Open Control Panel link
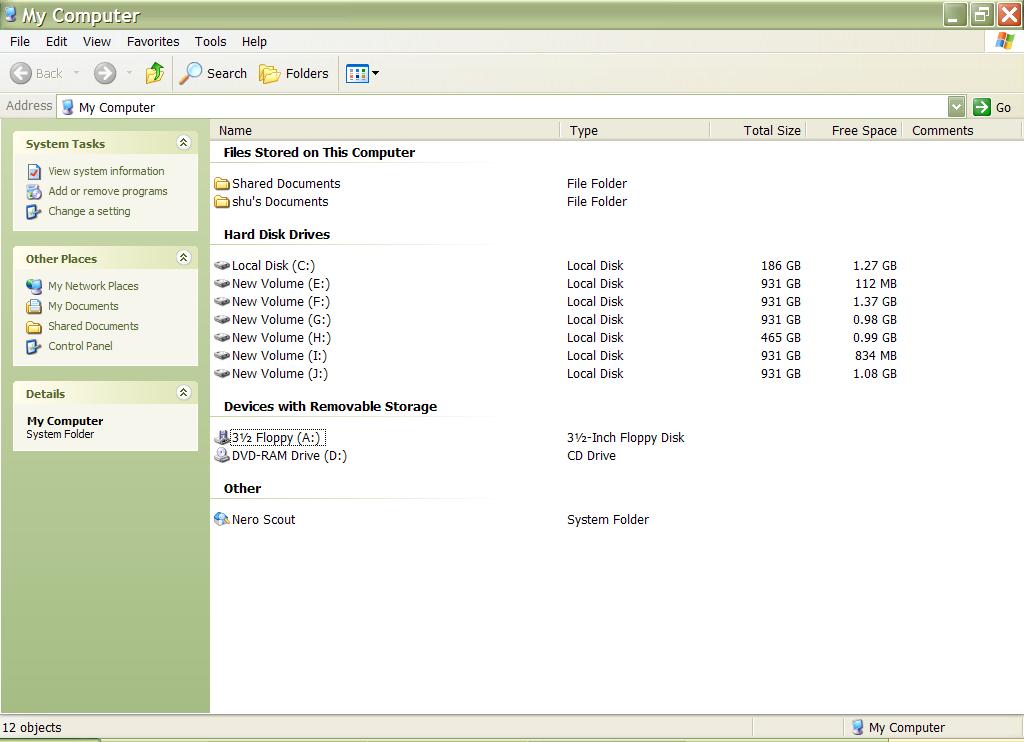 click(x=80, y=346)
